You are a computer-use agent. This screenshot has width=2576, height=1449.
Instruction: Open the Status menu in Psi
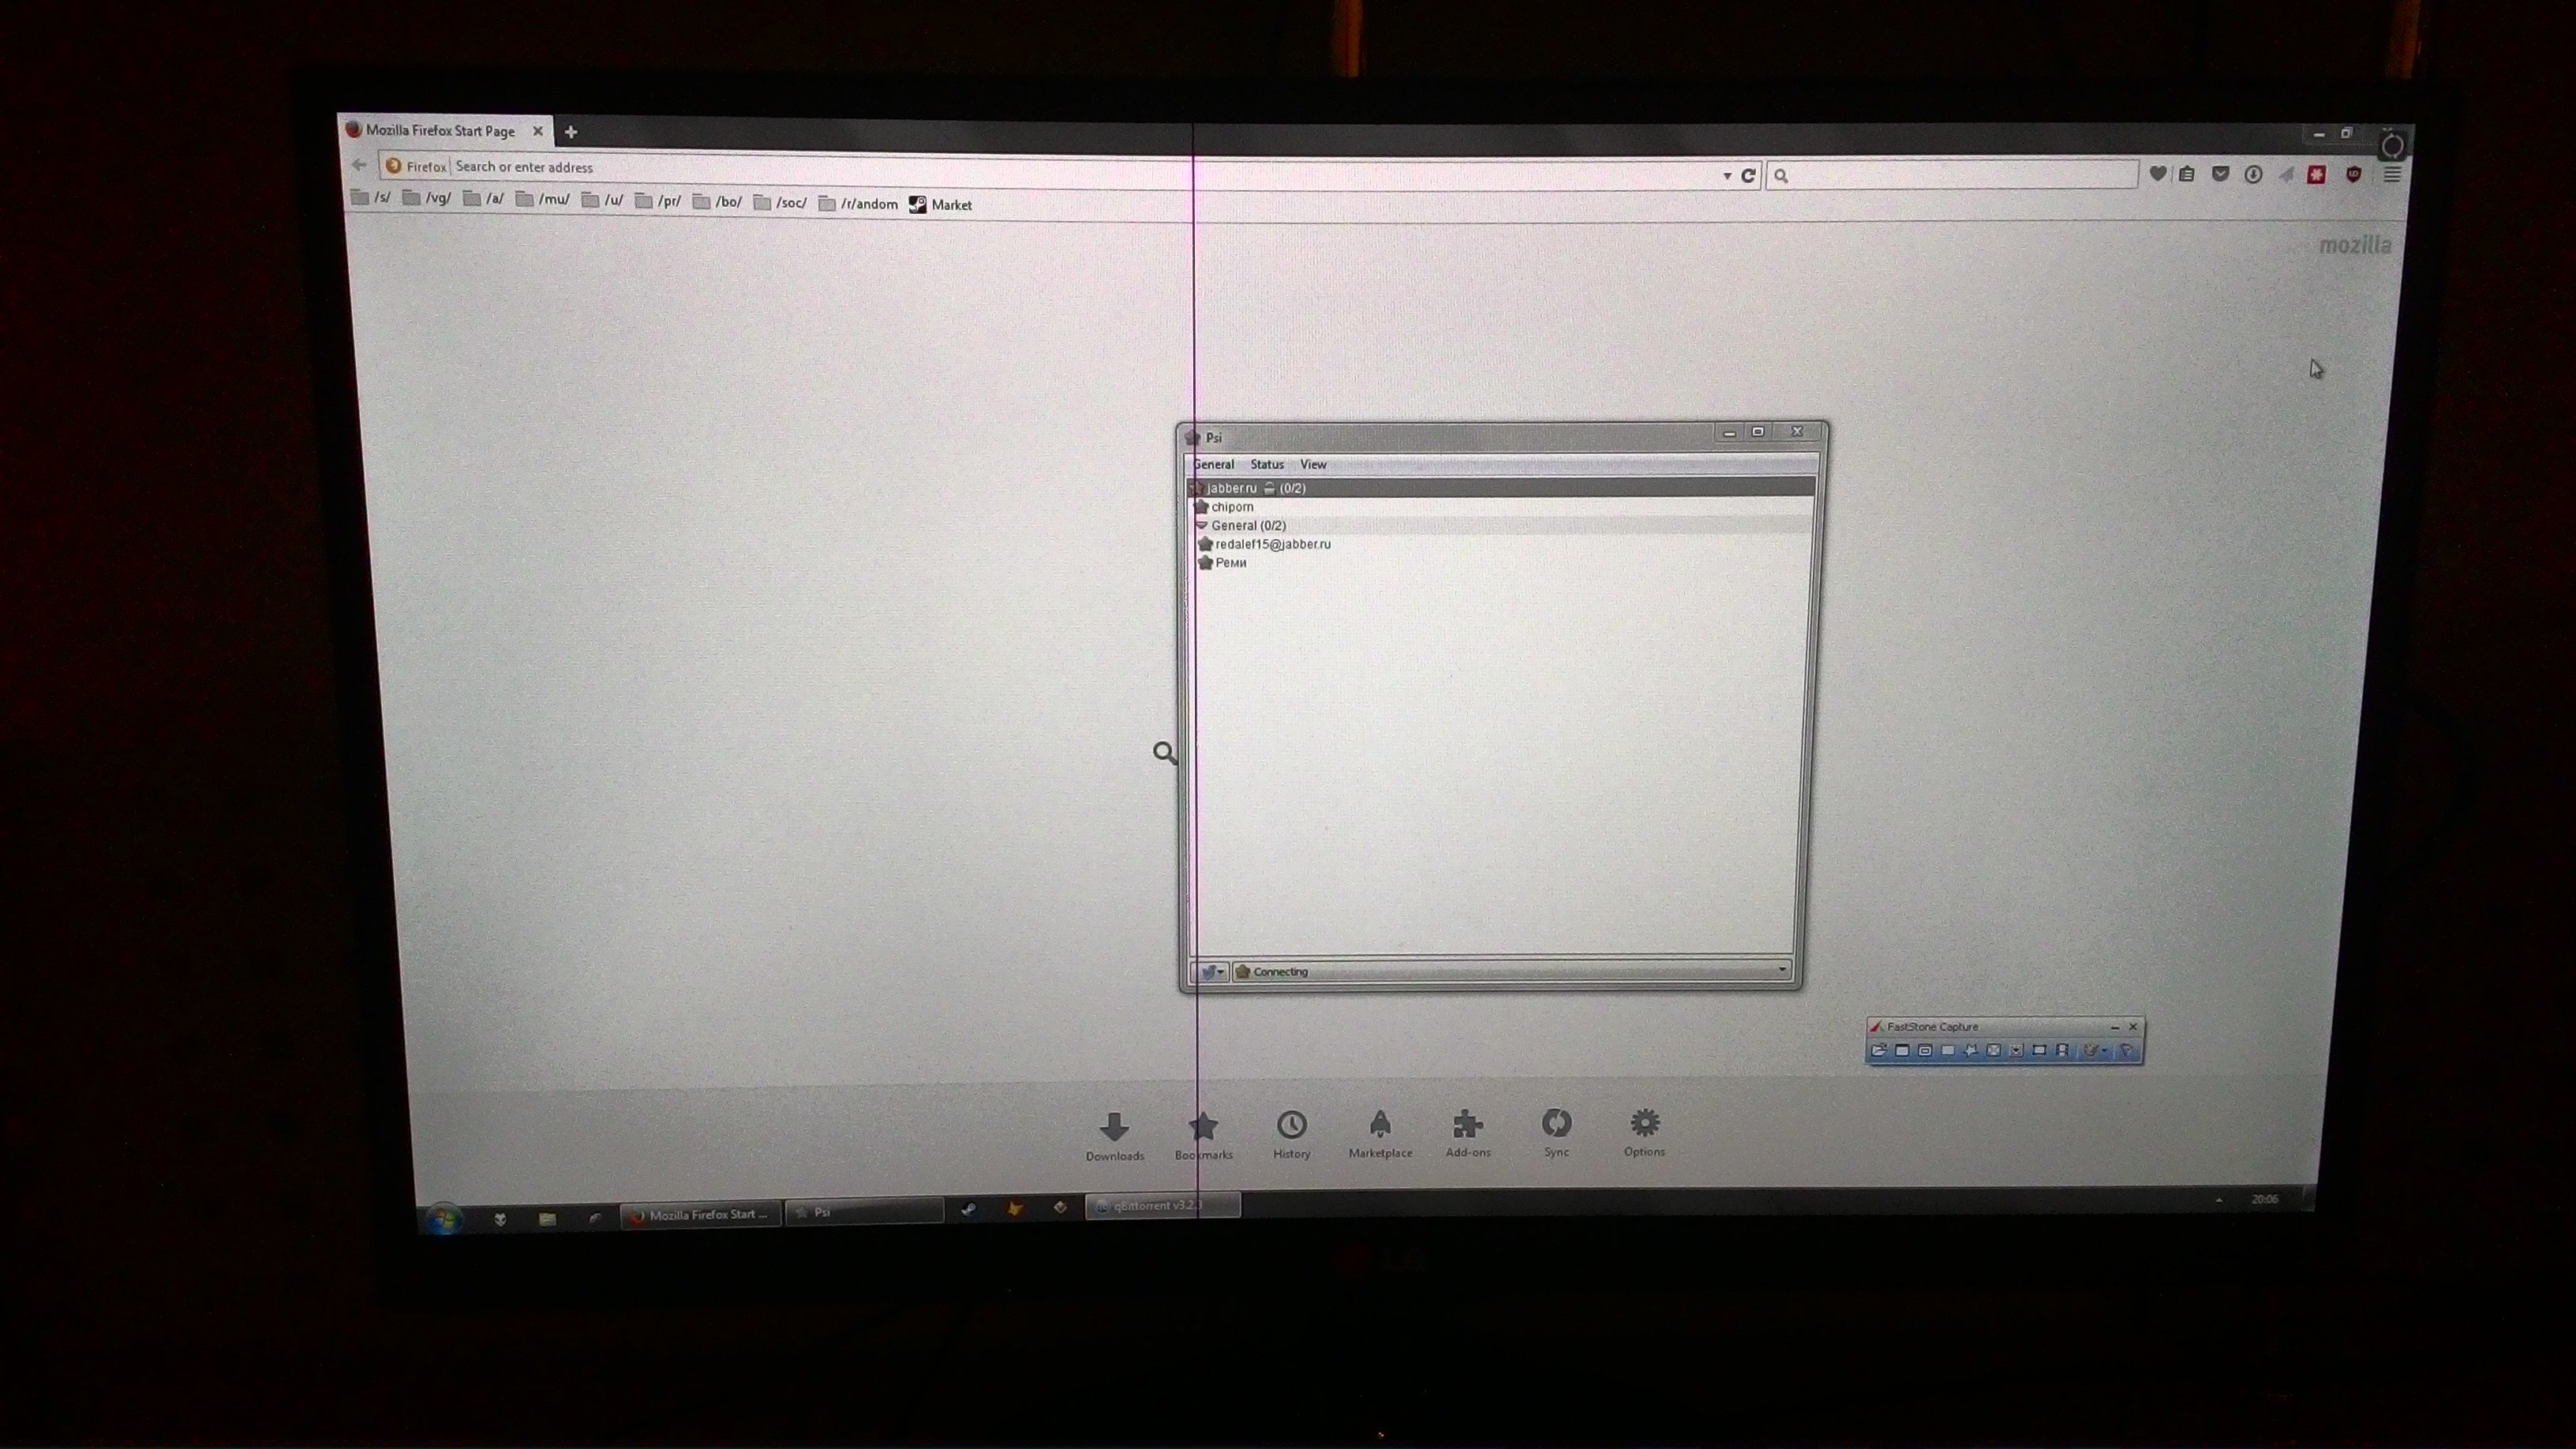pos(1267,464)
